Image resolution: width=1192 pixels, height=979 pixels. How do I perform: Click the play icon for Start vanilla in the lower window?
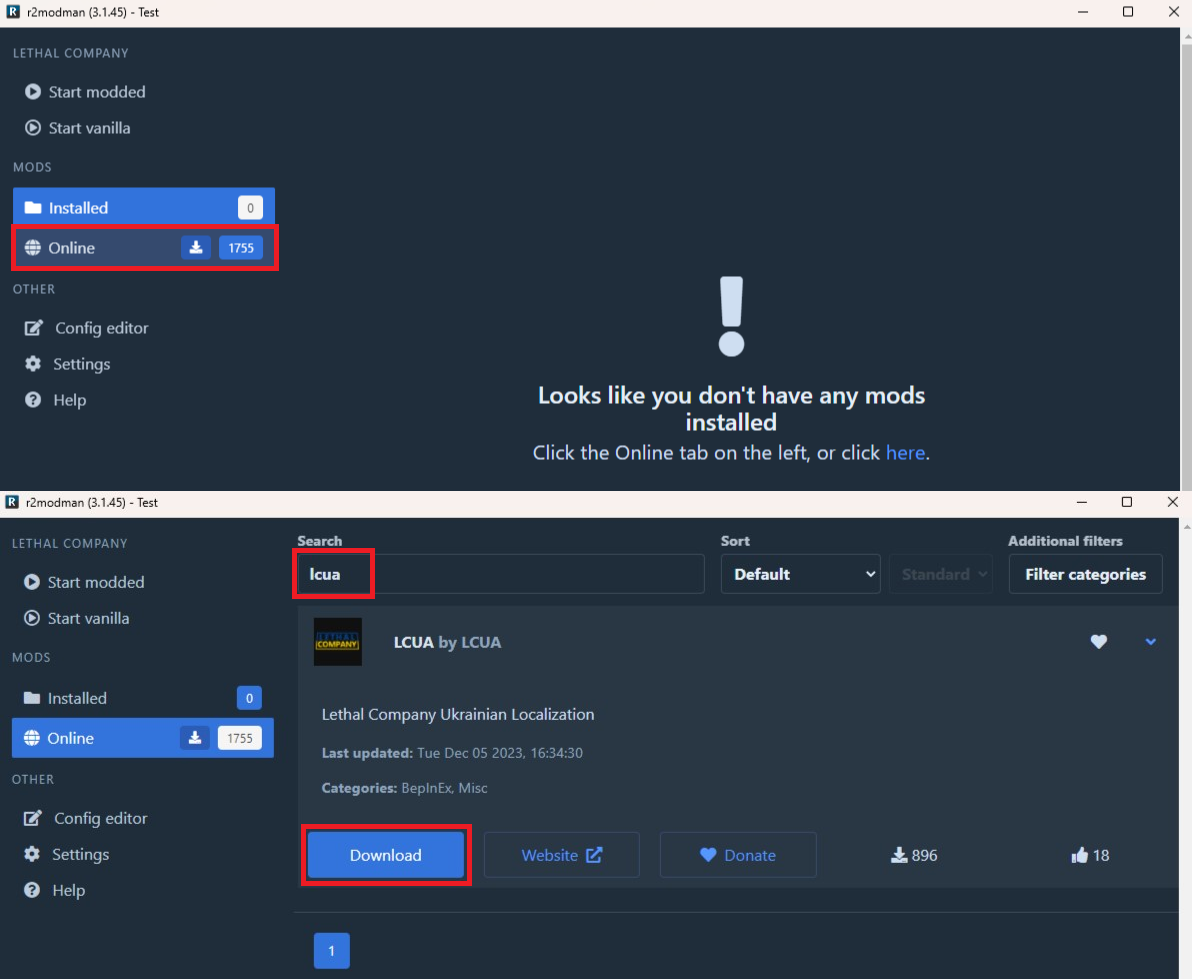[x=31, y=618]
